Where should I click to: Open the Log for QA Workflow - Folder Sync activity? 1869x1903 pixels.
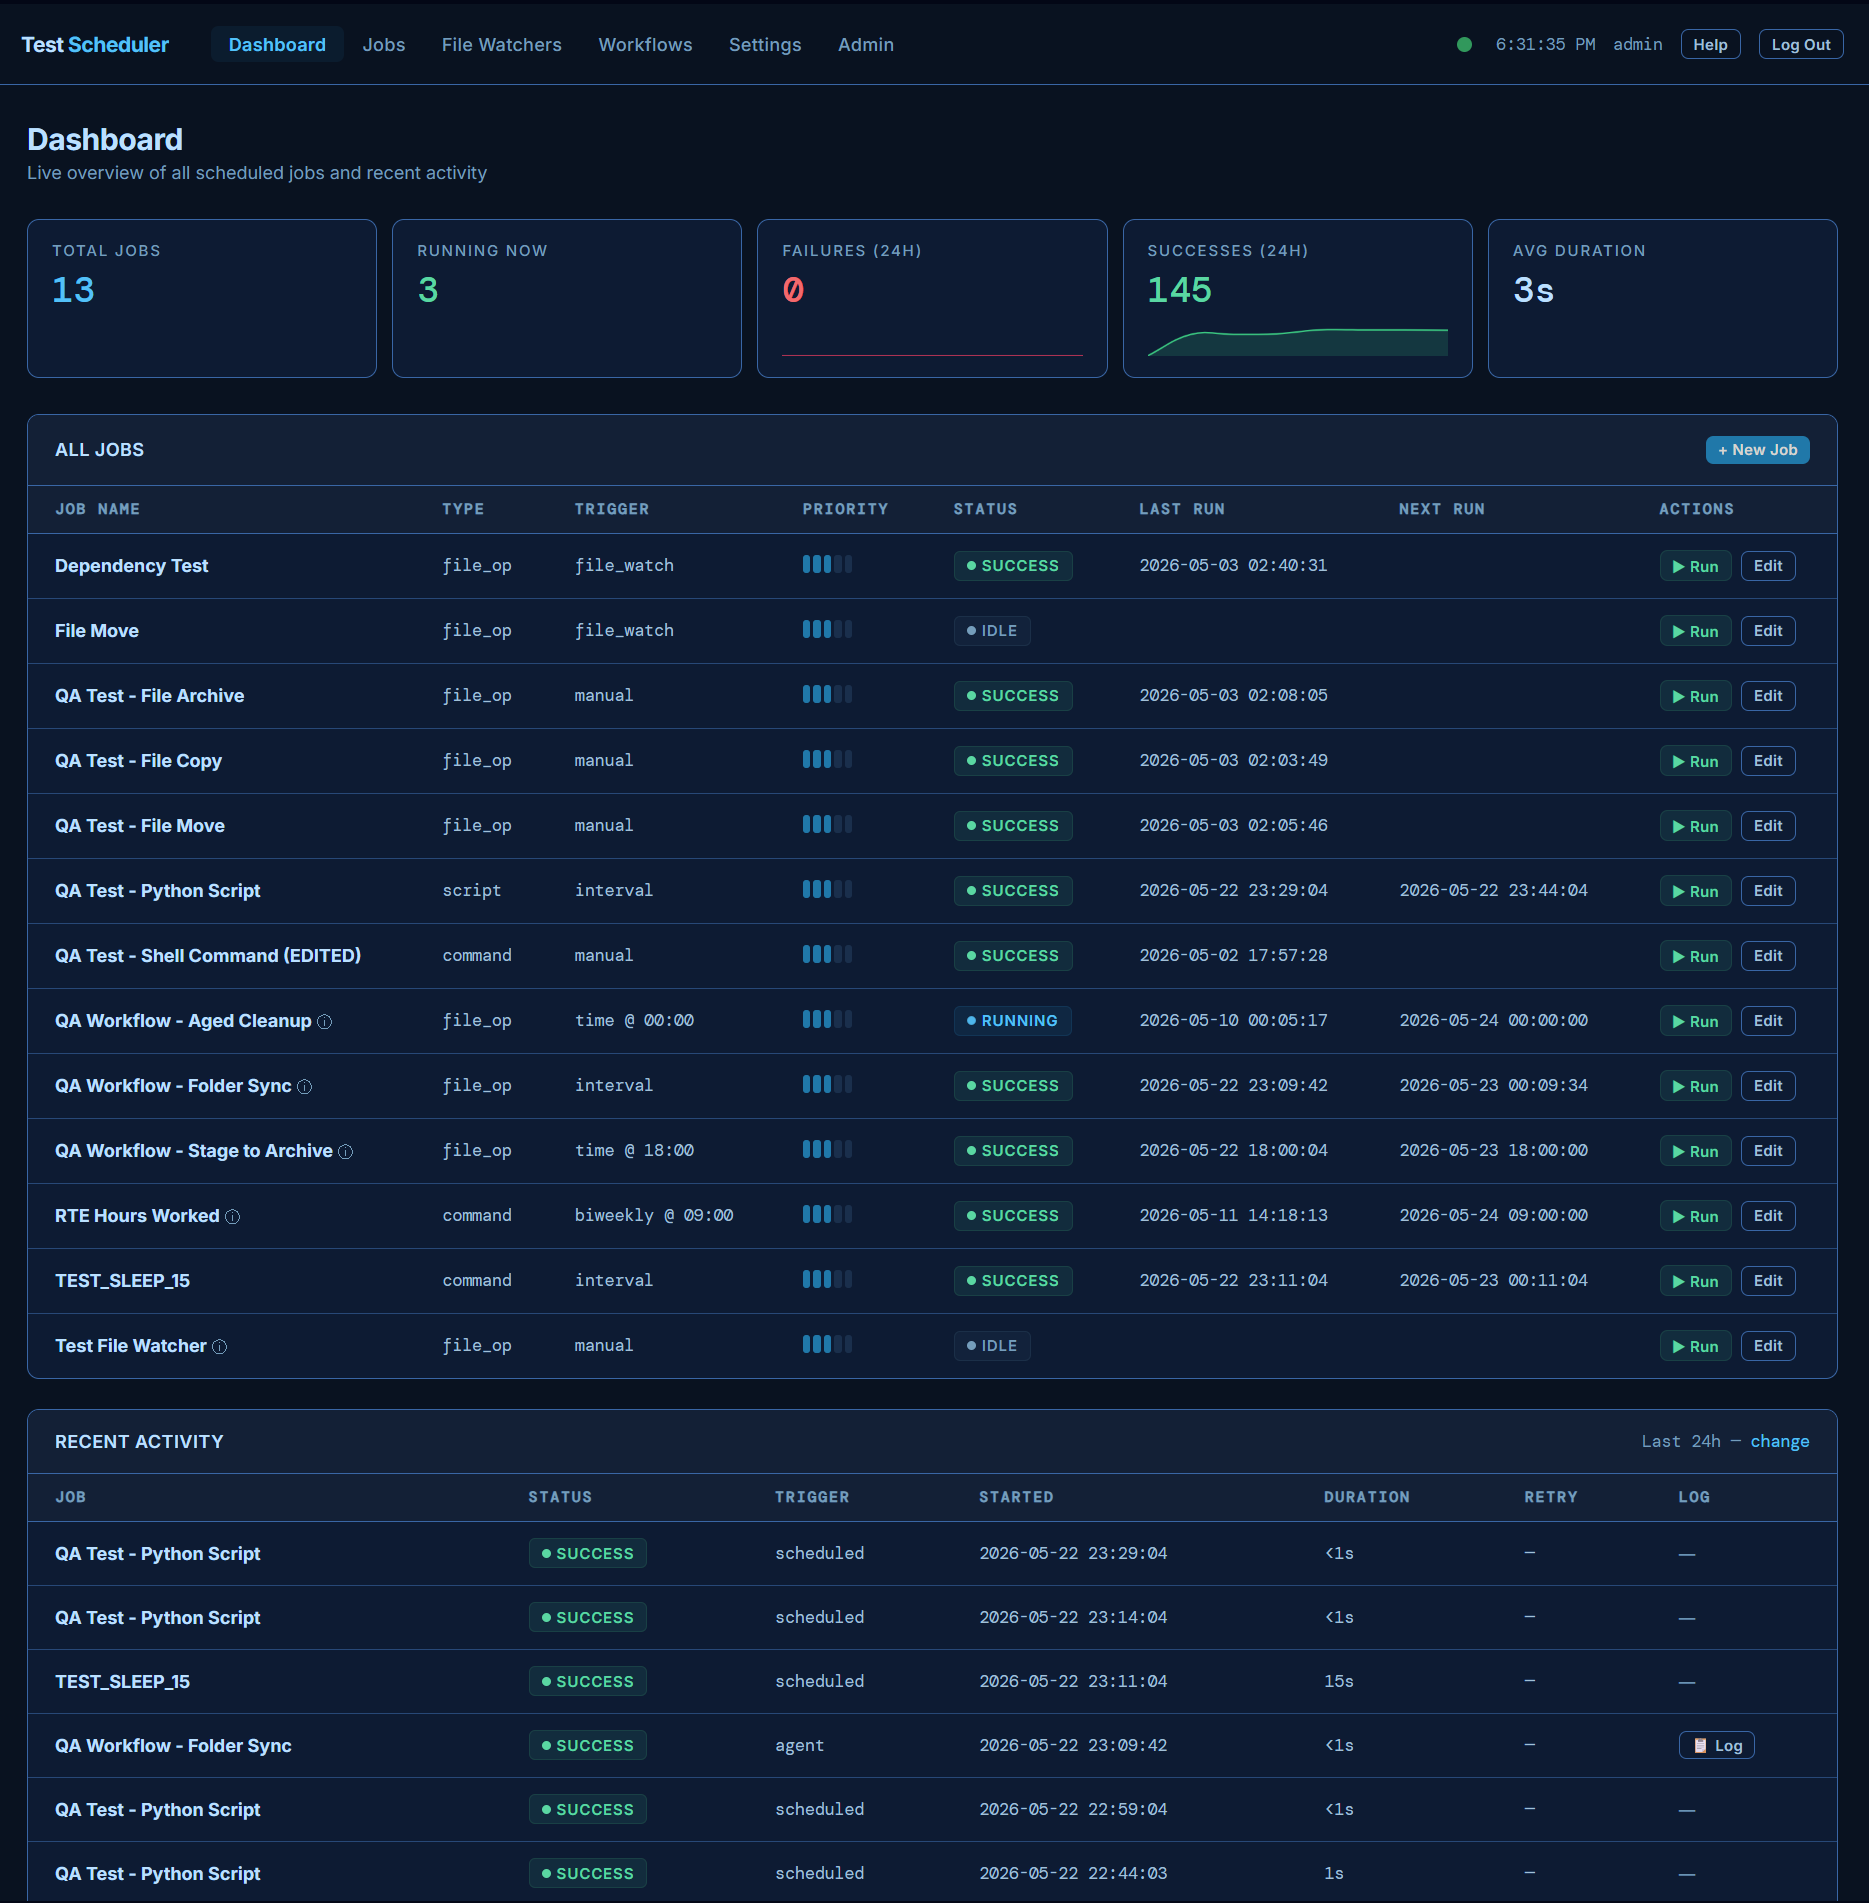(x=1716, y=1746)
